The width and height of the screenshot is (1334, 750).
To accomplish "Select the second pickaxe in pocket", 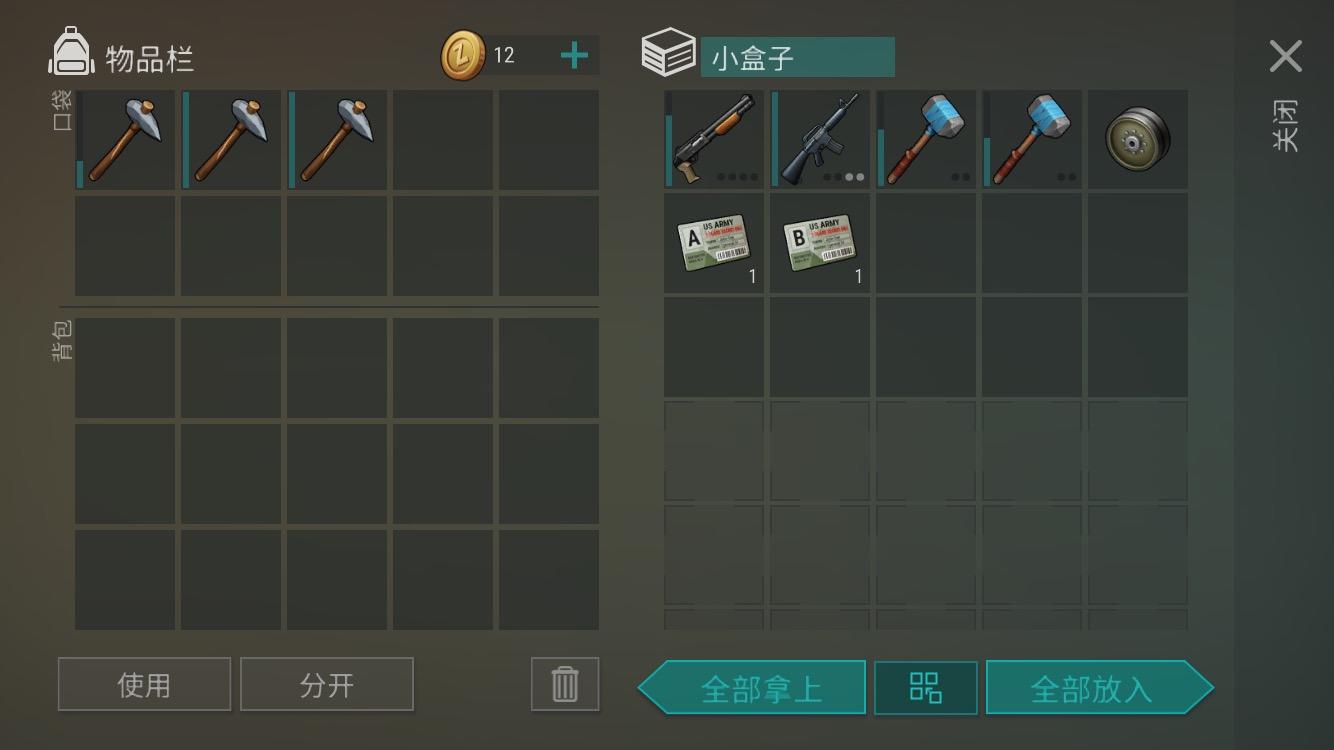I will click(x=231, y=140).
